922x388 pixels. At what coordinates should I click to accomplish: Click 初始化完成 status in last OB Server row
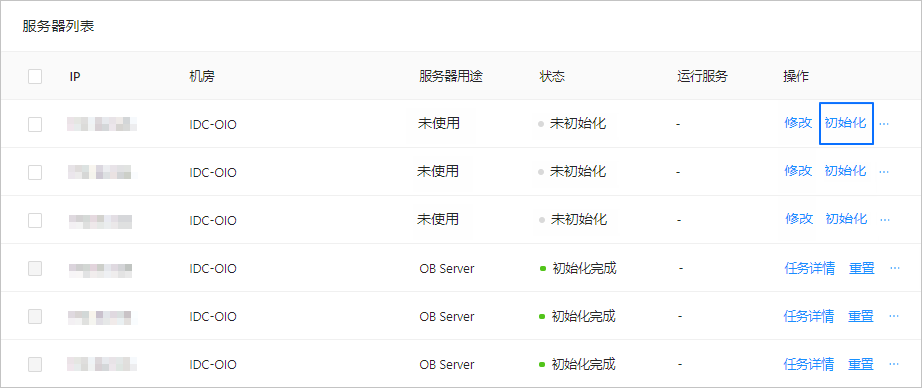point(583,364)
